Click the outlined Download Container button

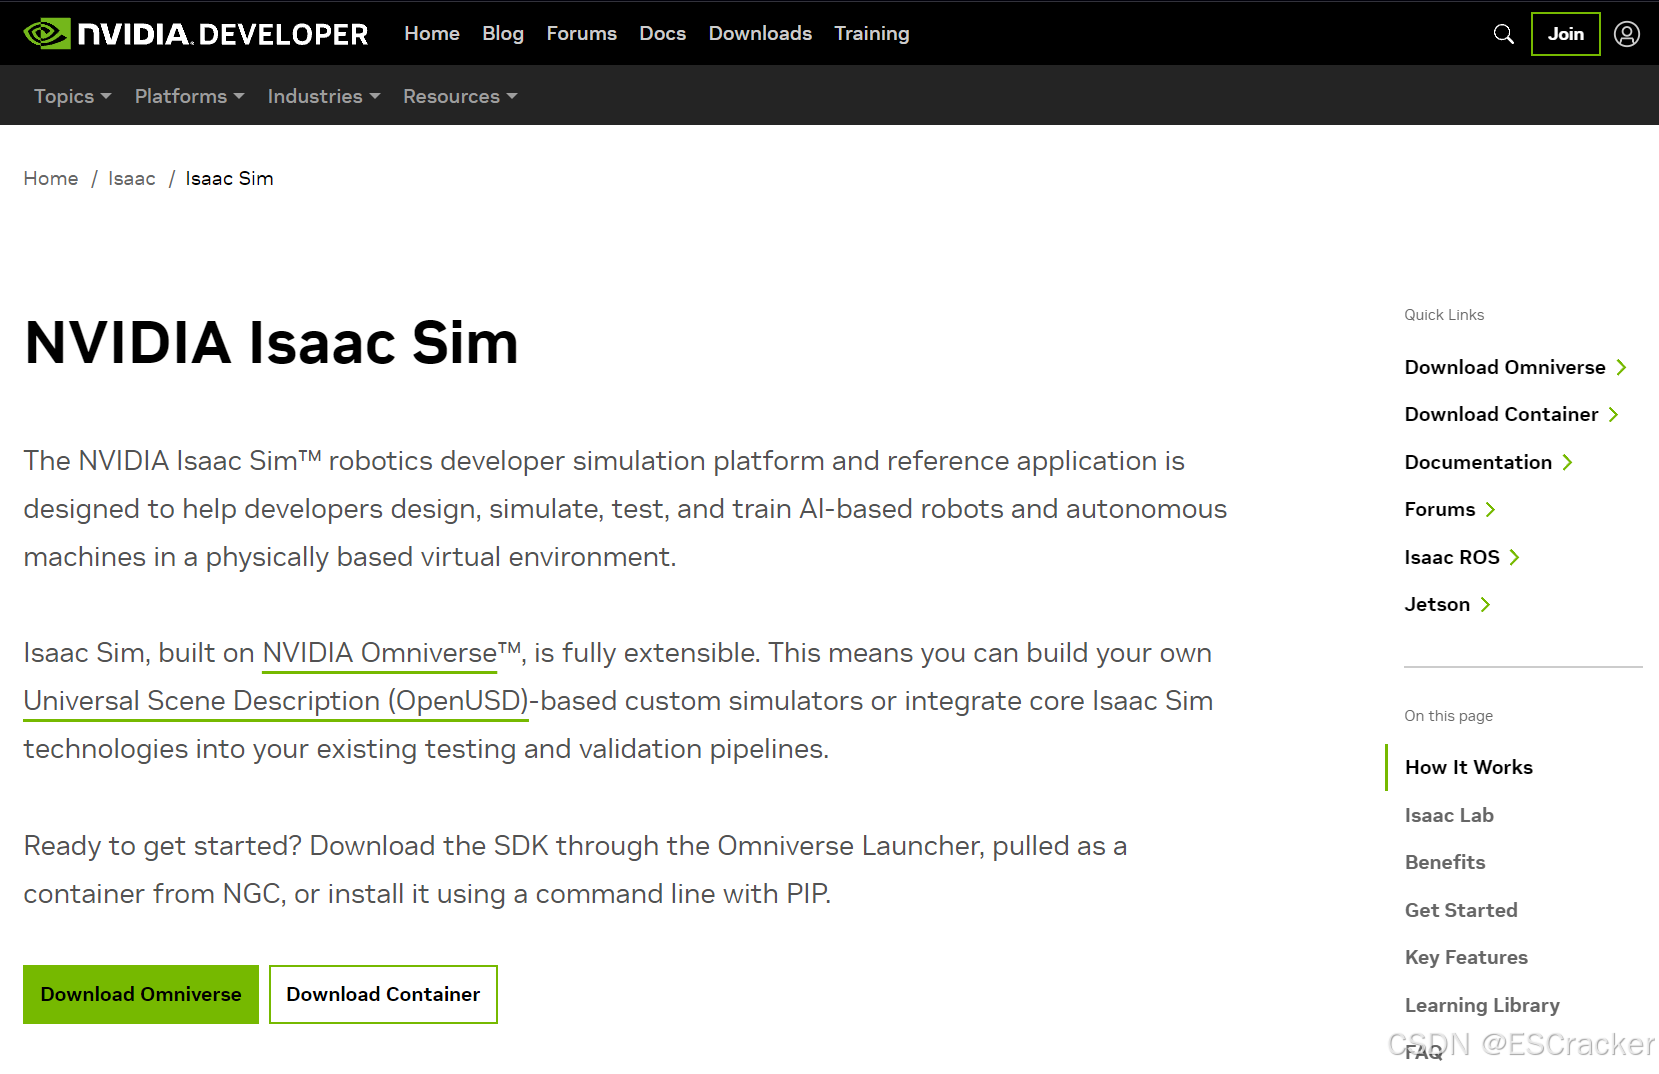click(x=383, y=994)
